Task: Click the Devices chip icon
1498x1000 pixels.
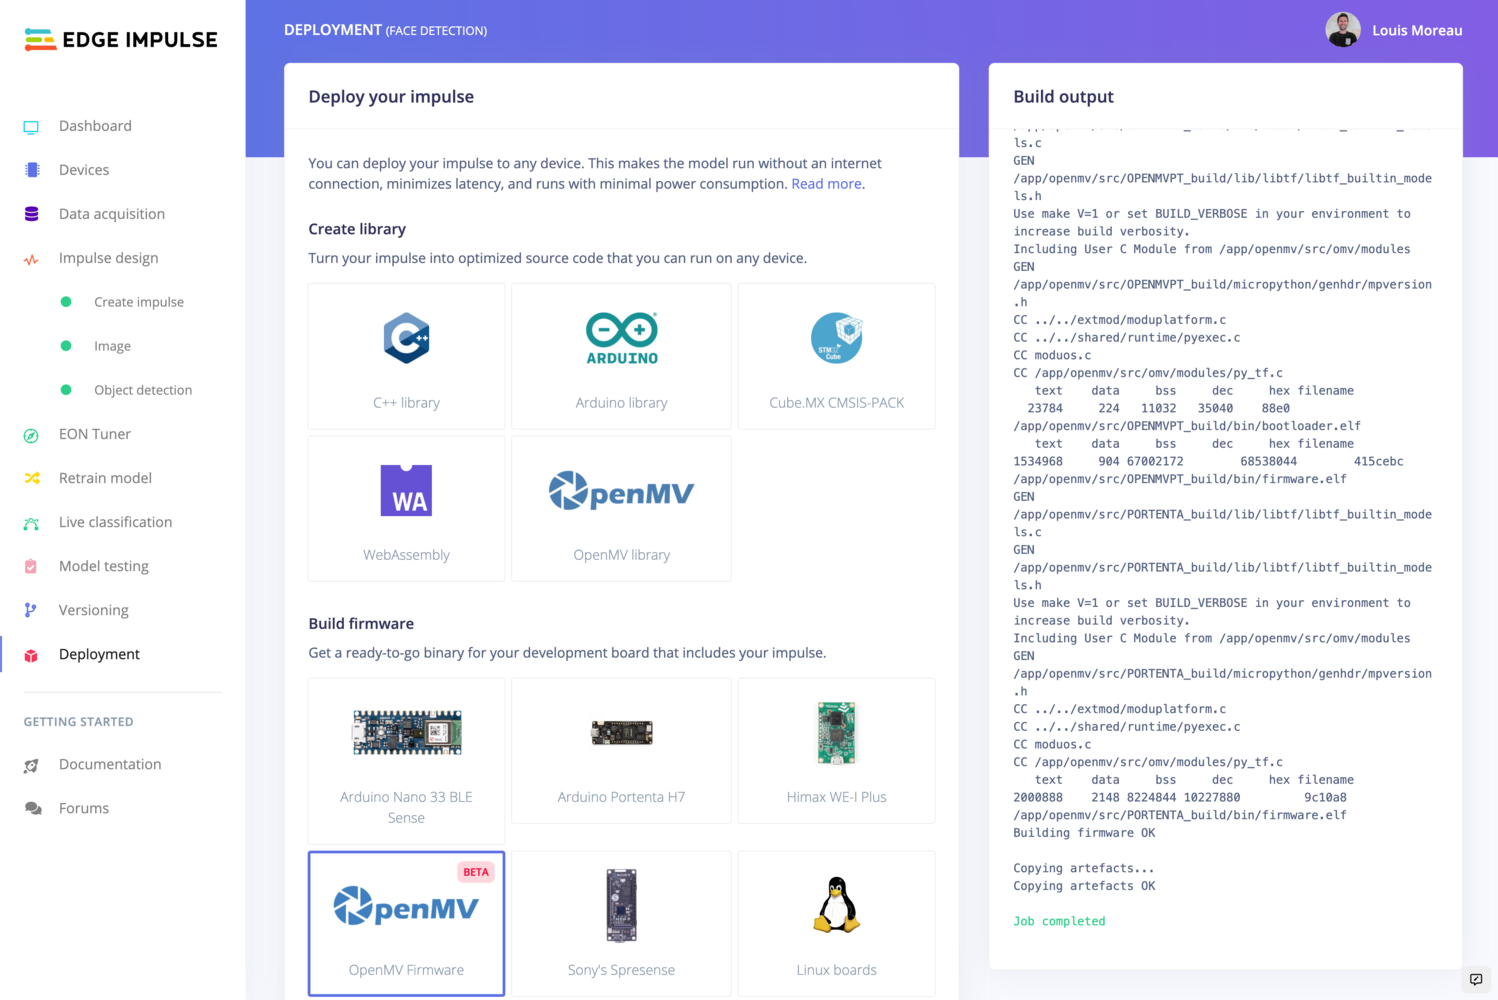Action: coord(32,170)
